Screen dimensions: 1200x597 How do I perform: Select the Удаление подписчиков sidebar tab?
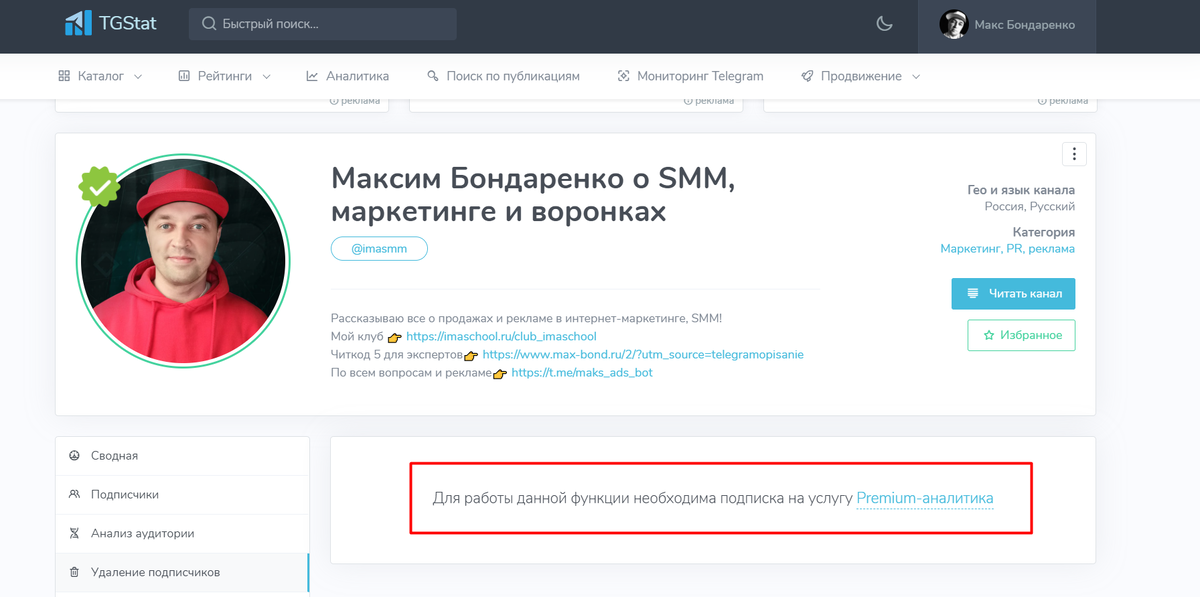pos(182,573)
